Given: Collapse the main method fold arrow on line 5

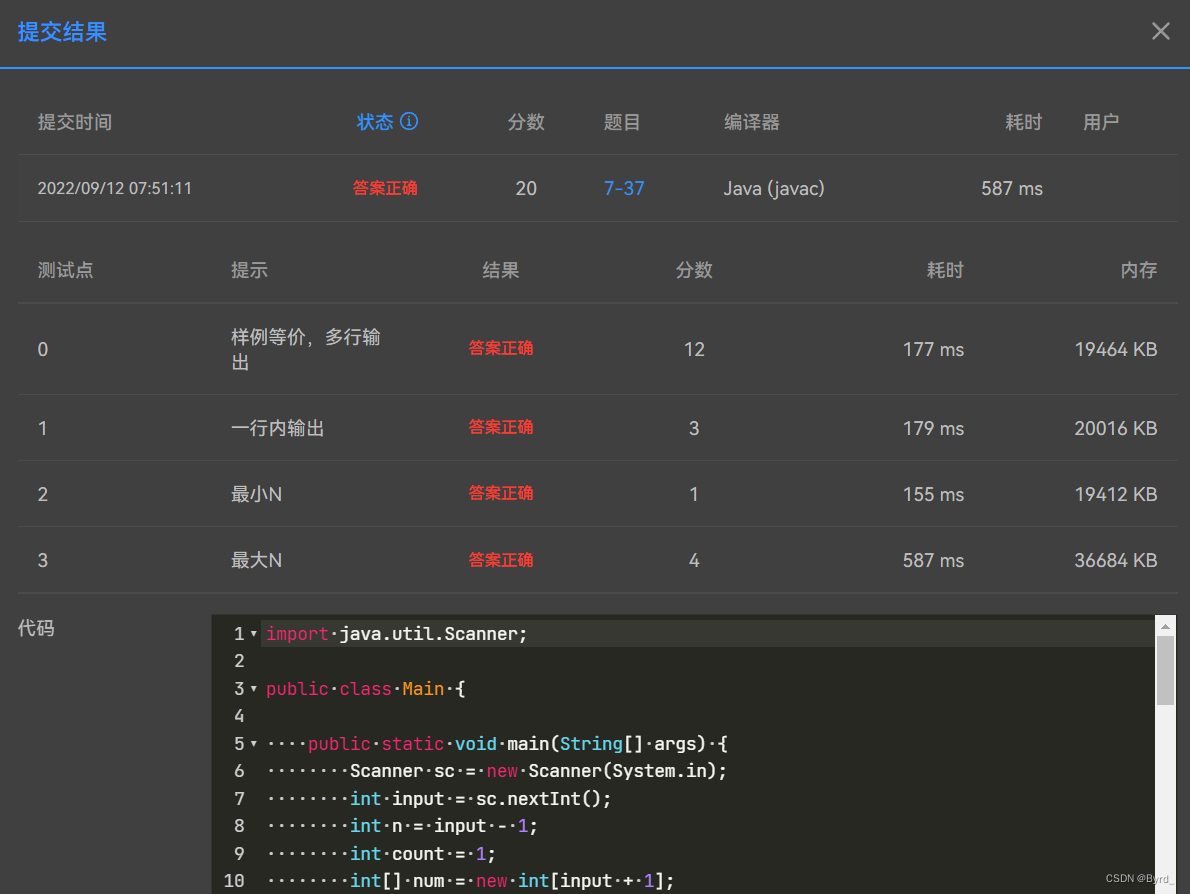Looking at the screenshot, I should pos(253,743).
